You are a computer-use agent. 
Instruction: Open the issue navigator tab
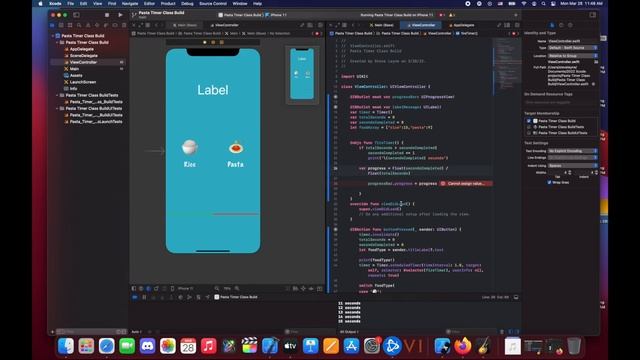click(88, 25)
